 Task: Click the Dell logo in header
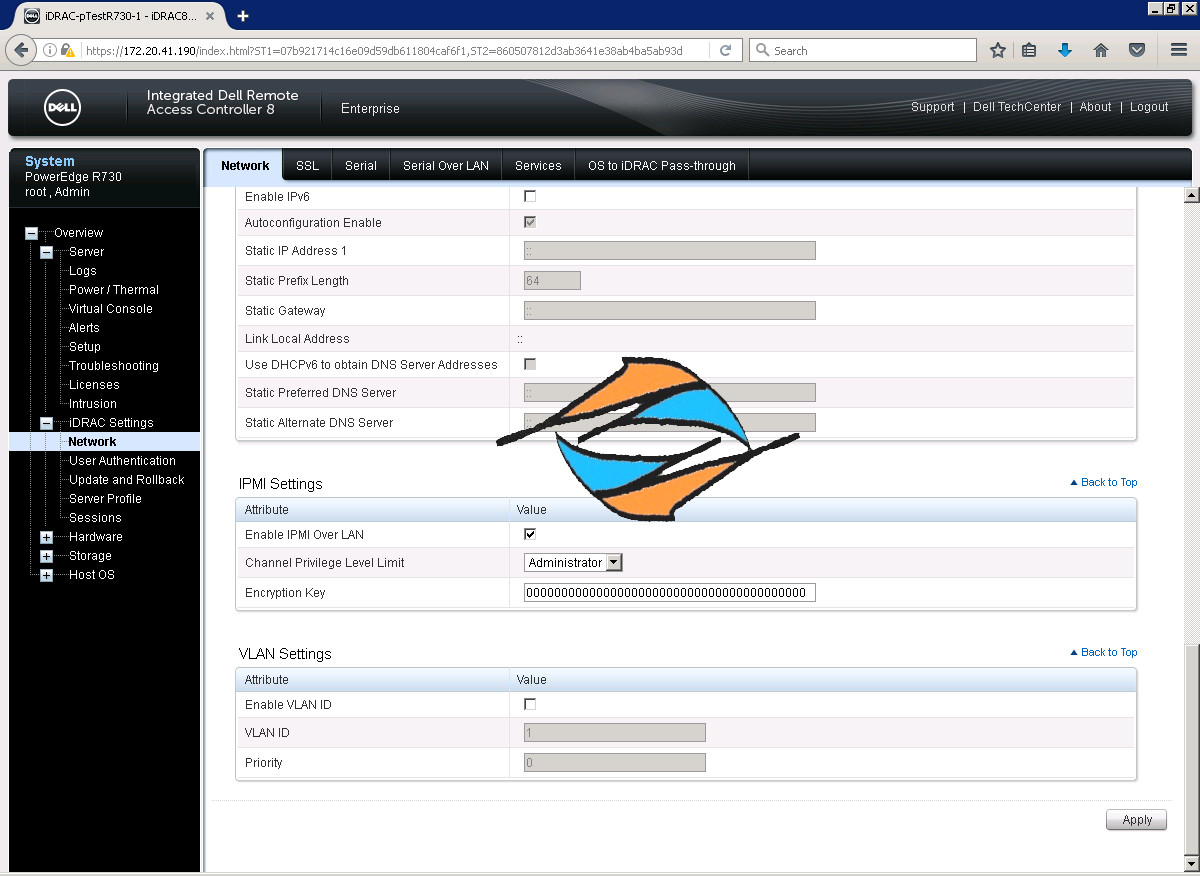coord(63,108)
